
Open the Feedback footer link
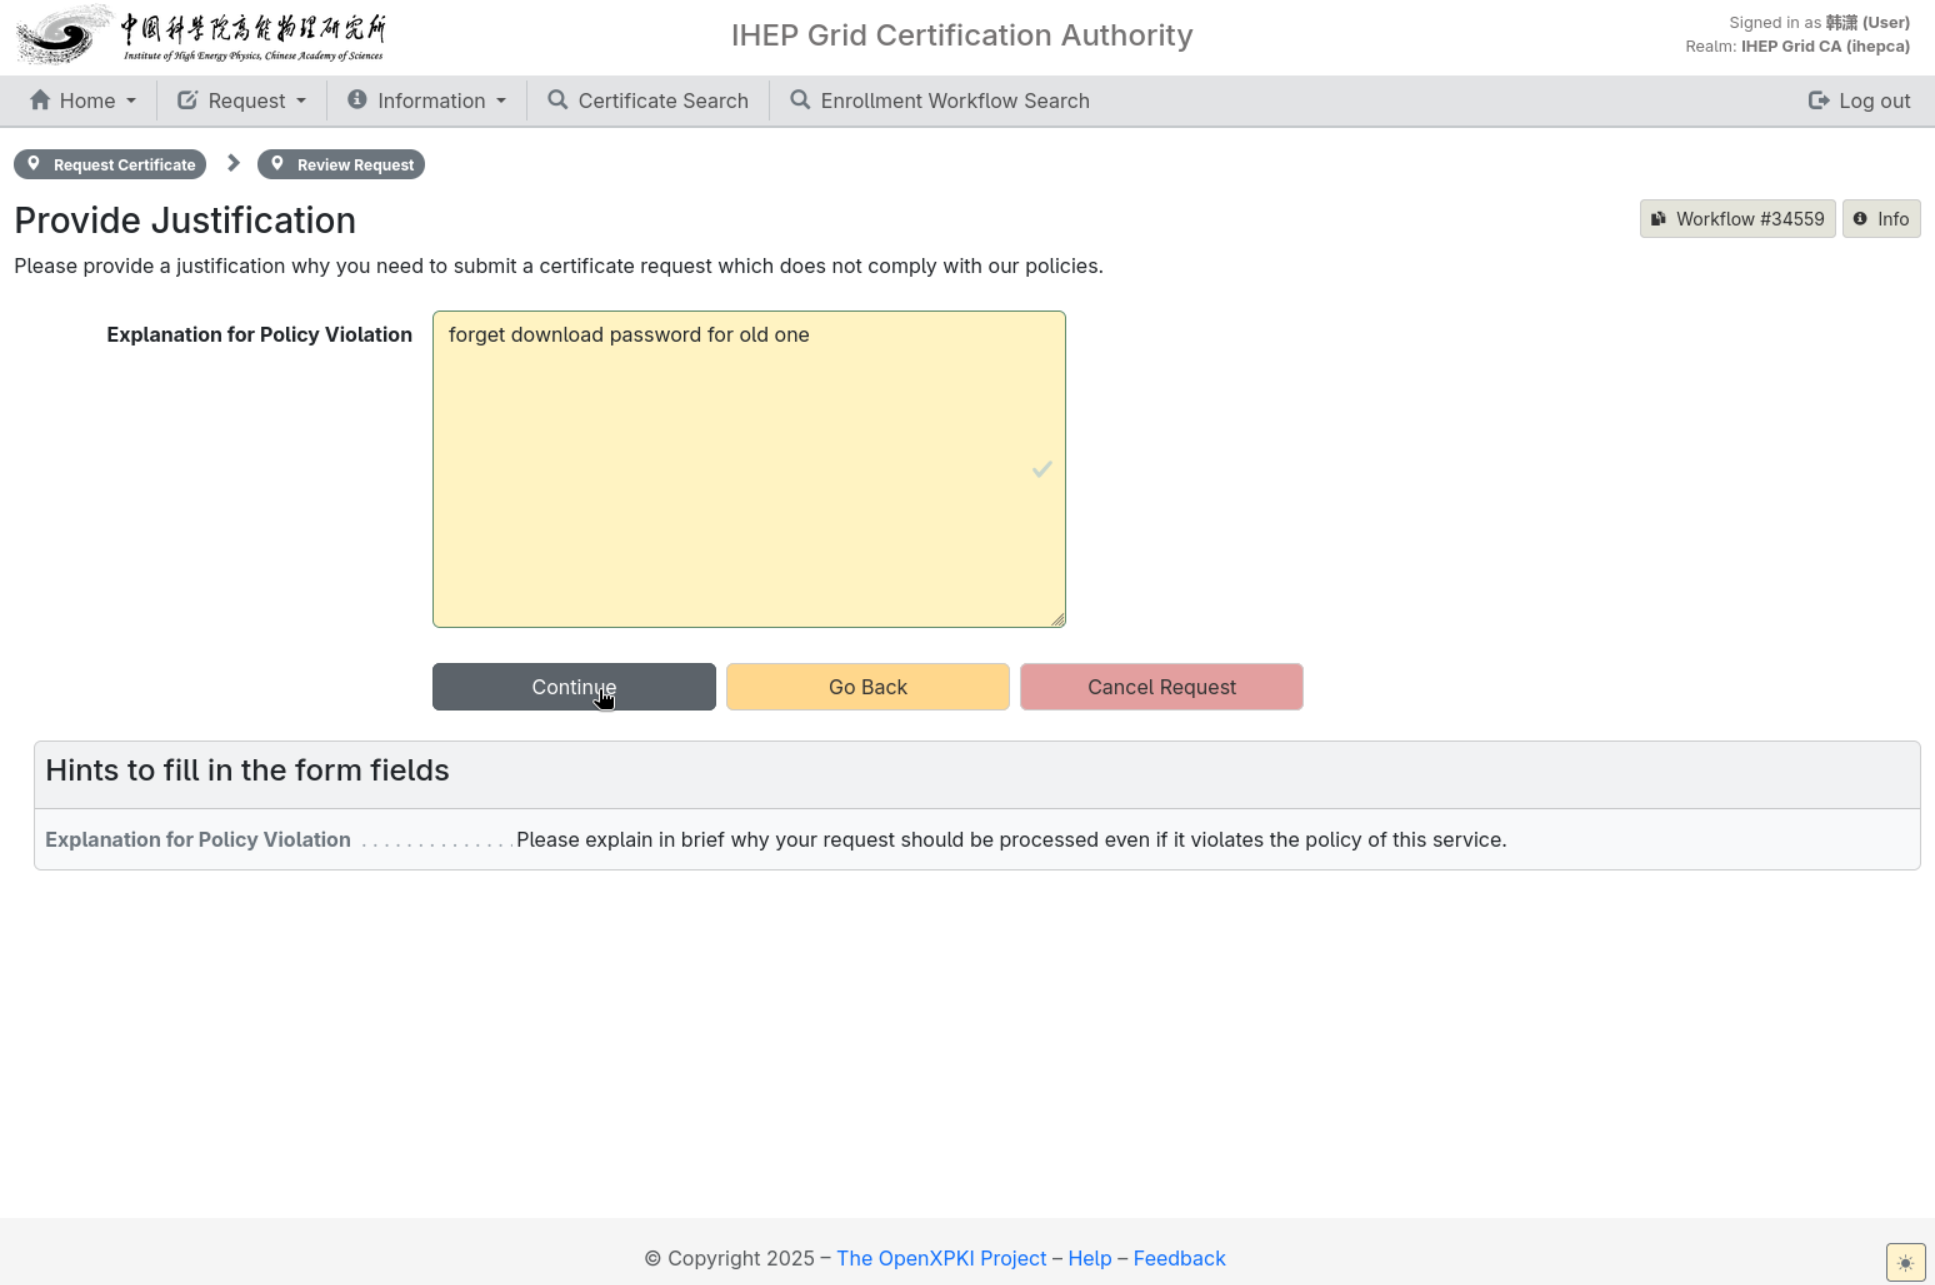[x=1179, y=1258]
